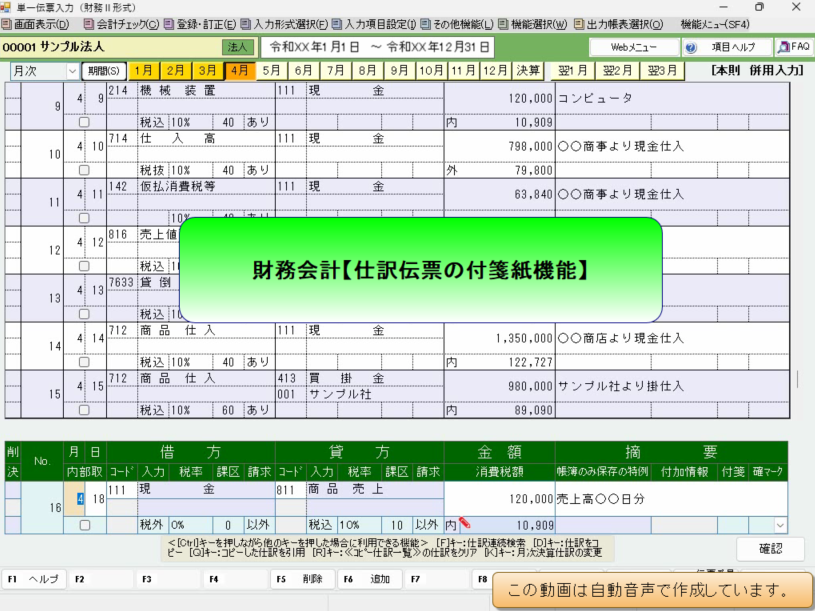Open the 会計チェック(C) menu
Screen dimensions: 815x611
[122, 24]
